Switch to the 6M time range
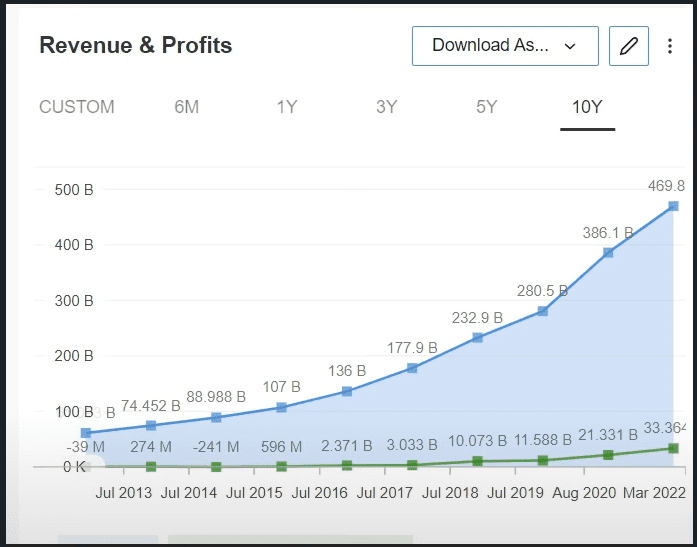697x547 pixels. coord(187,107)
